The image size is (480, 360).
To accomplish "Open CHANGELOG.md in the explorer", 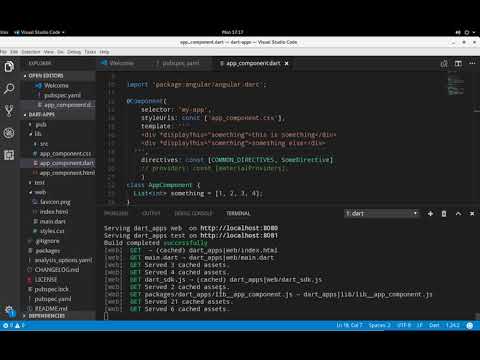I will point(57,270).
